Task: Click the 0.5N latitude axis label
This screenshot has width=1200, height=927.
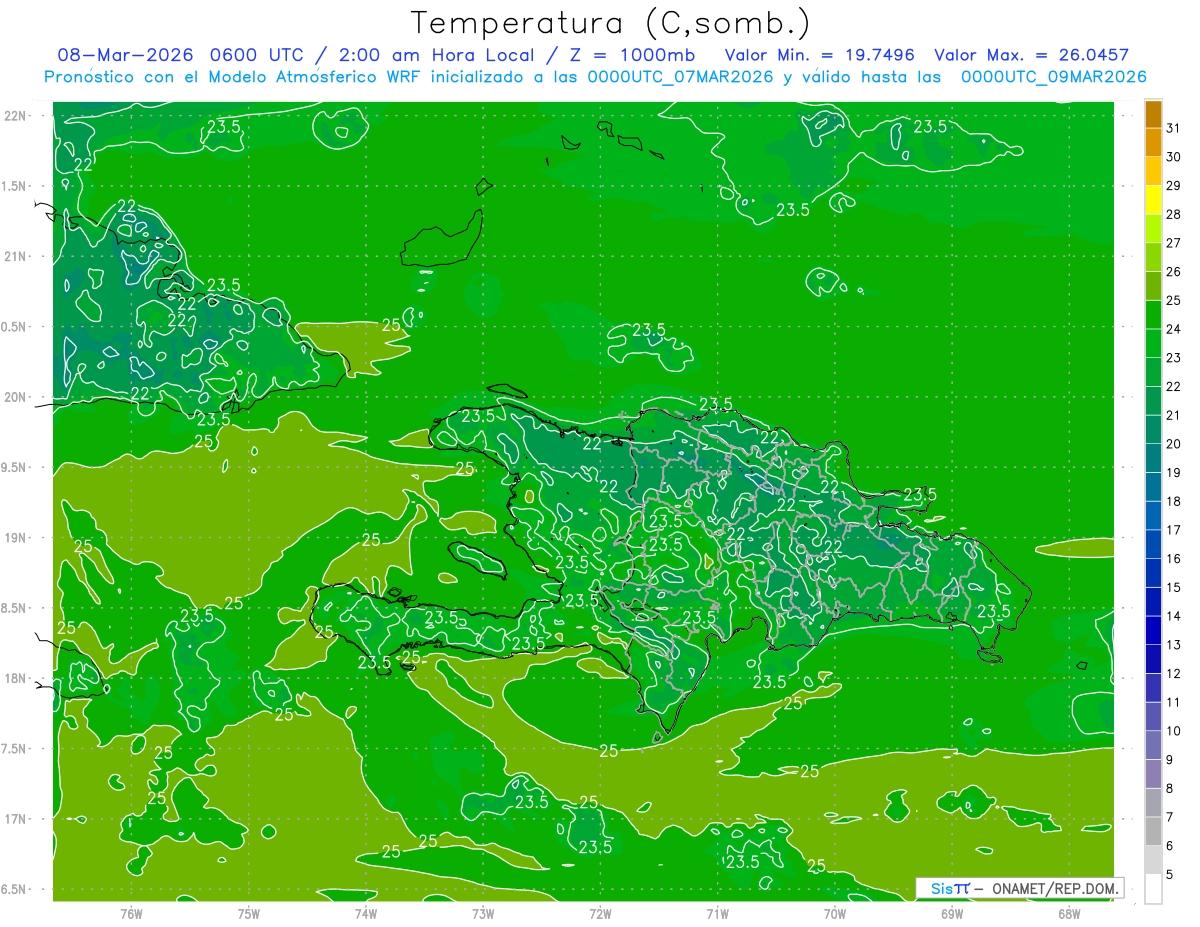Action: pos(14,327)
